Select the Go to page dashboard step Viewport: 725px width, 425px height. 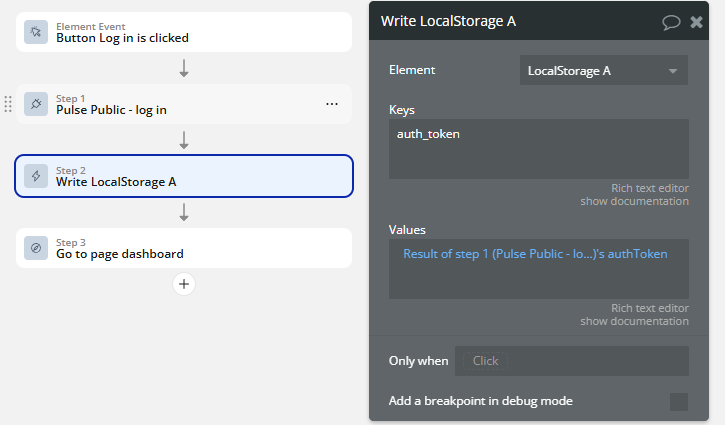(184, 248)
